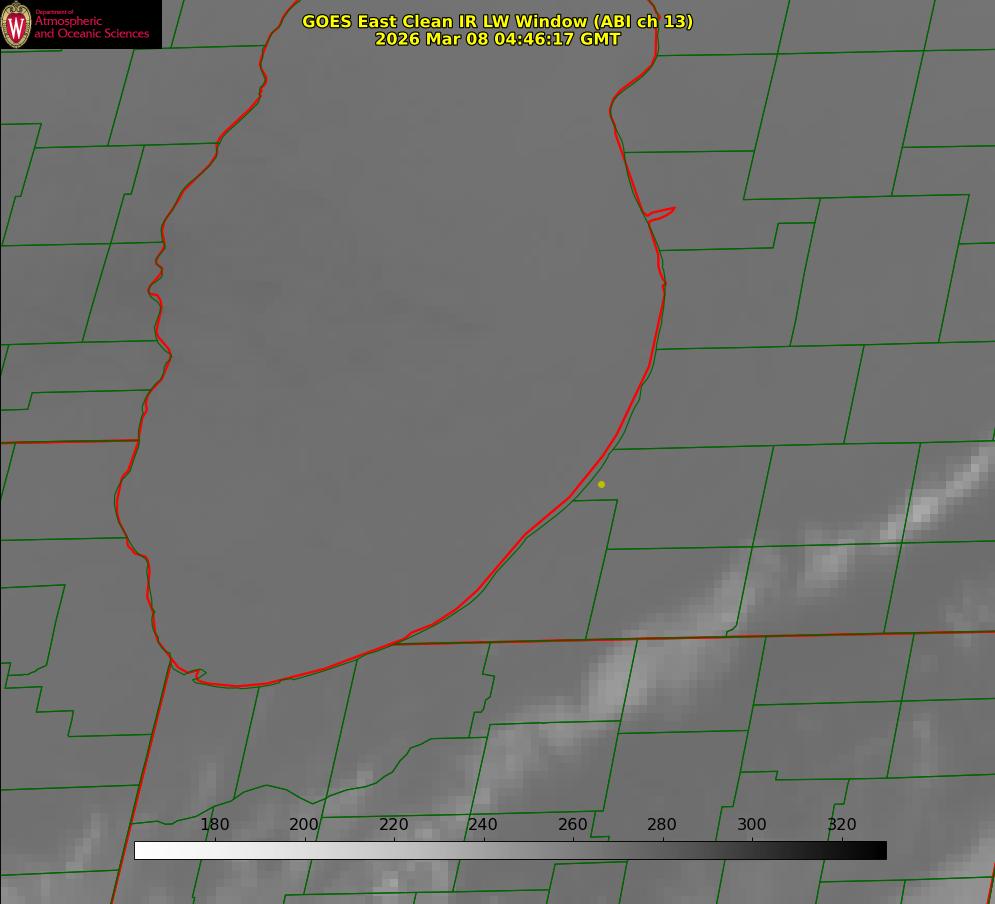Click the colorbar label '260'

(572, 824)
